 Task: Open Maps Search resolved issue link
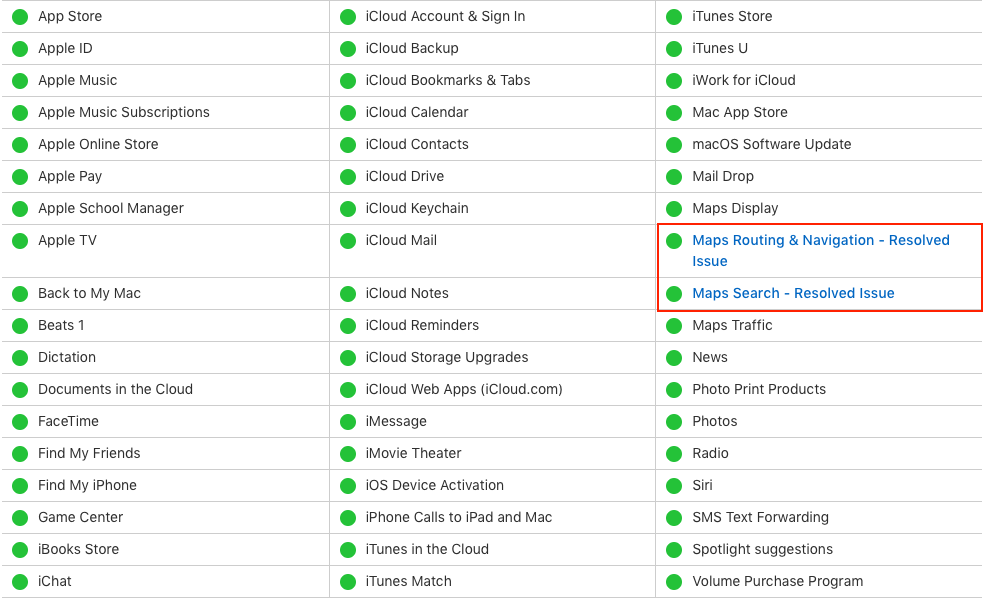coord(793,293)
